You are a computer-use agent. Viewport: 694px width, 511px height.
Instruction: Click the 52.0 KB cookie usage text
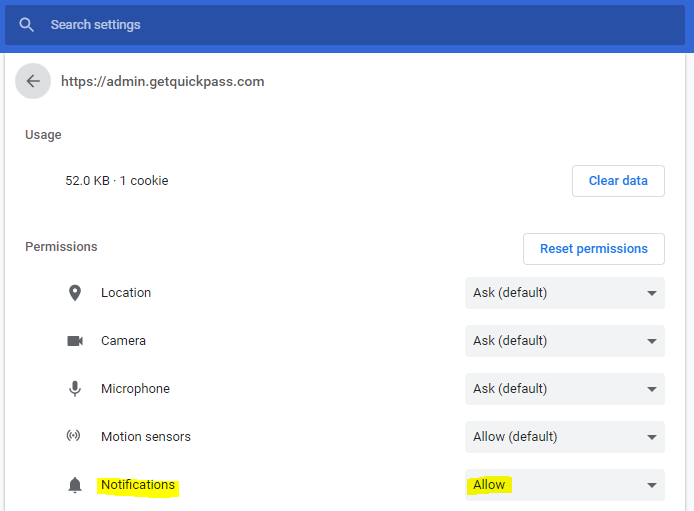(117, 181)
